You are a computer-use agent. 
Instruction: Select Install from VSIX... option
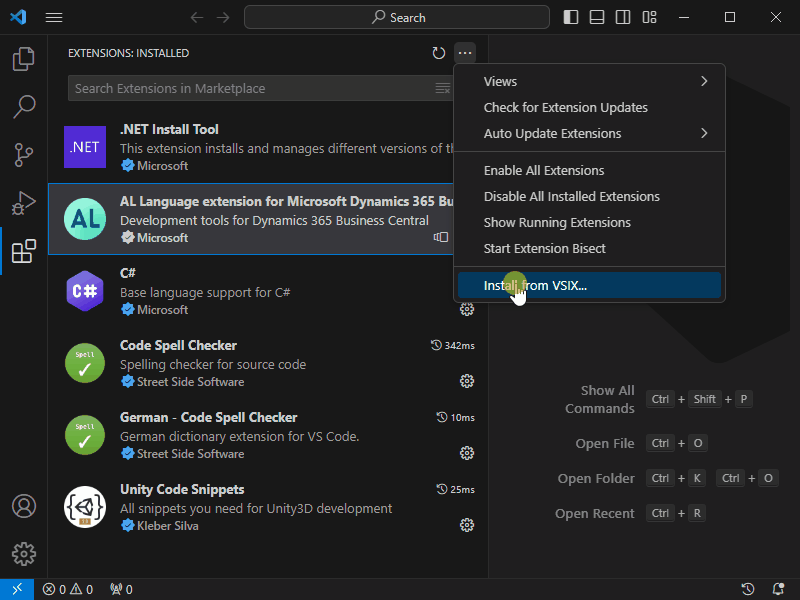click(x=589, y=285)
